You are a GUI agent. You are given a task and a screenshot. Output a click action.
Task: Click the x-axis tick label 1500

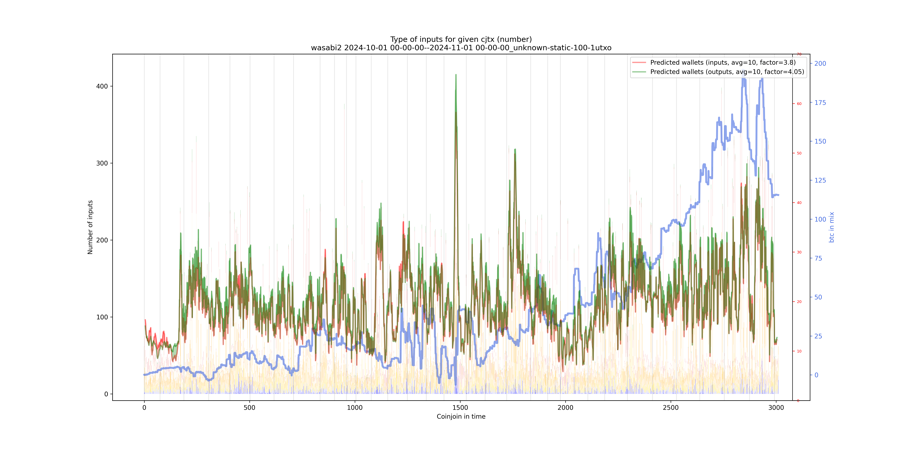pos(460,406)
